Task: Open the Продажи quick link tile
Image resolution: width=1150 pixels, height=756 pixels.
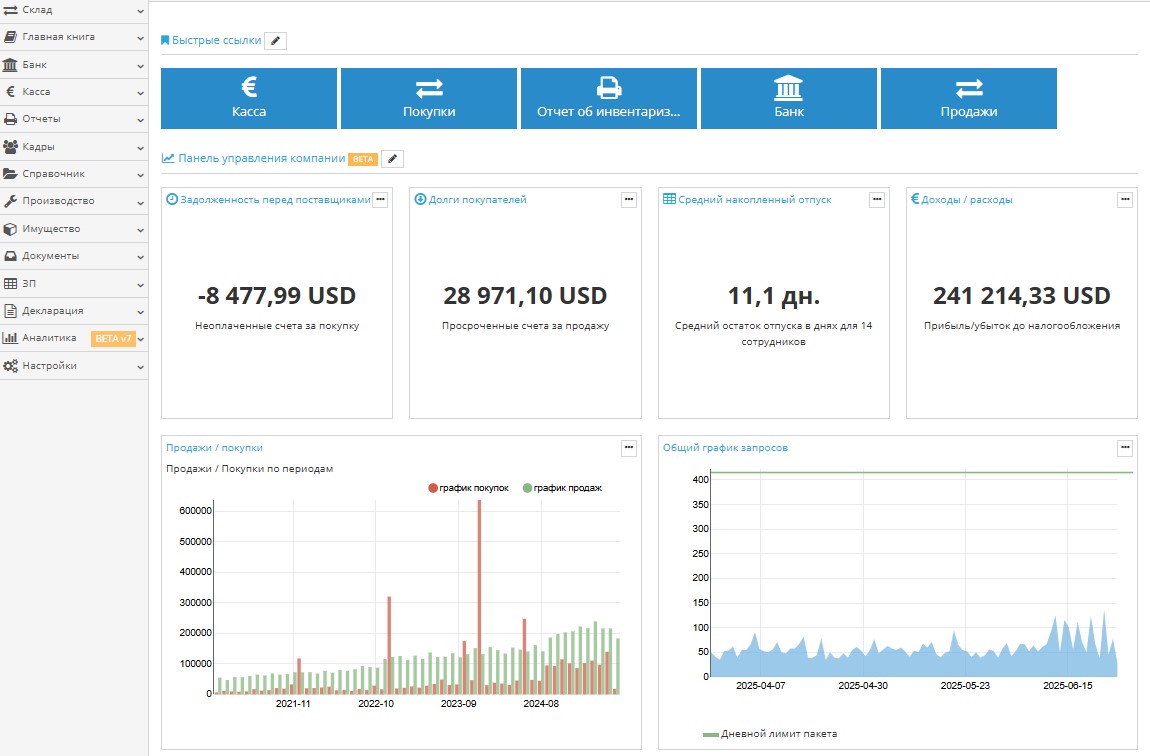Action: tap(968, 99)
